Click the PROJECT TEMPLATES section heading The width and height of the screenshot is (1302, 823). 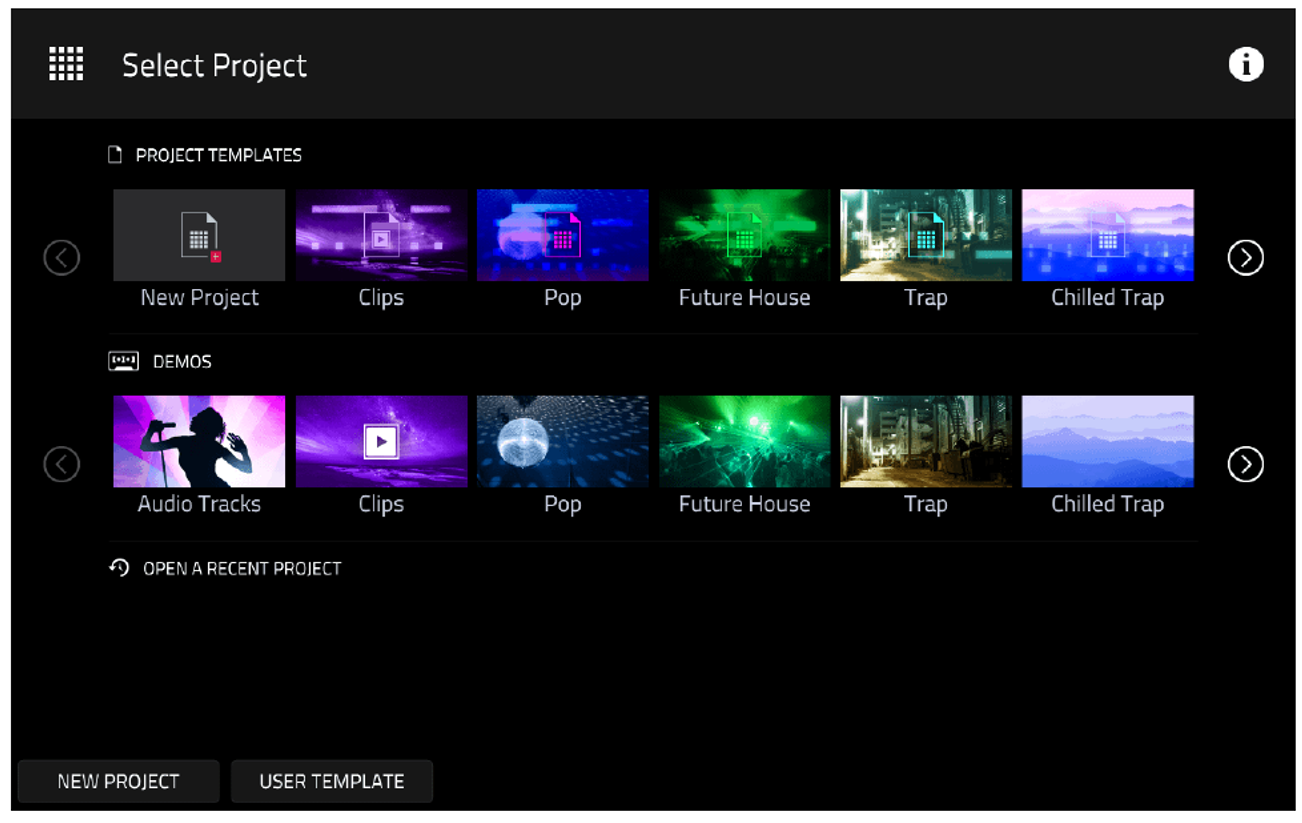coord(219,155)
